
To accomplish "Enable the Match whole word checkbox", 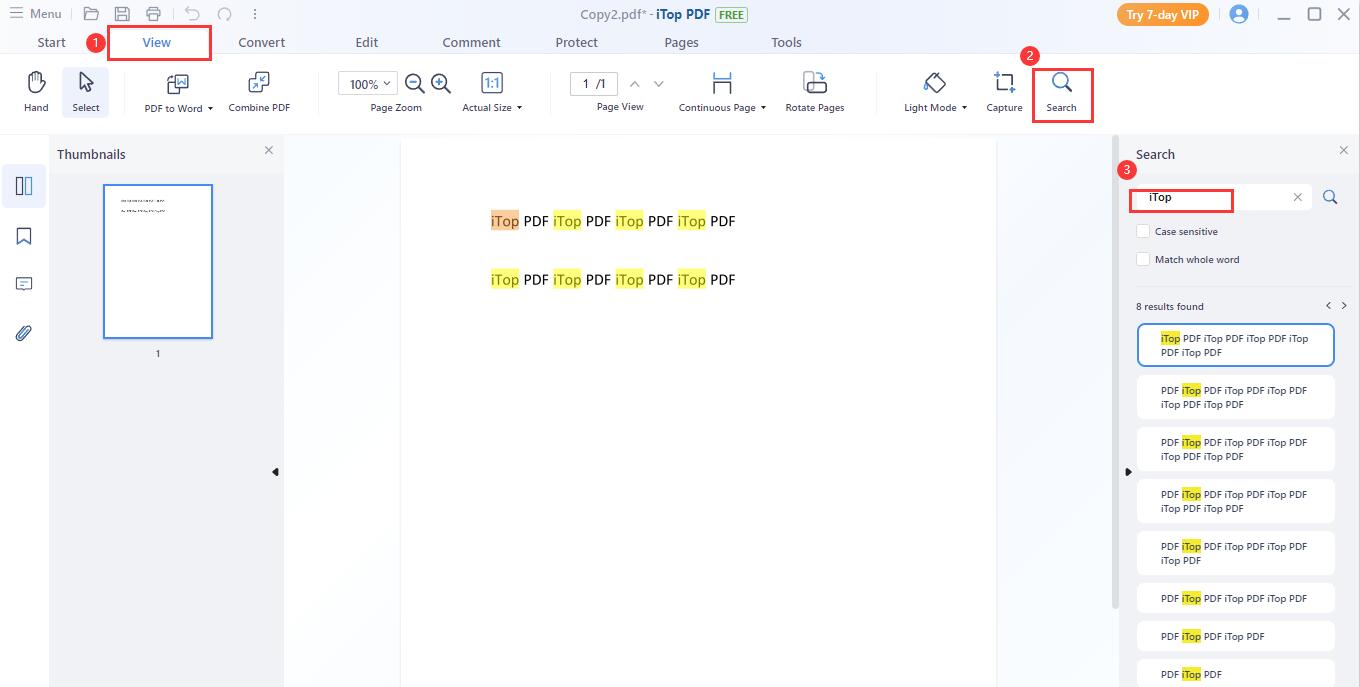I will (x=1143, y=260).
